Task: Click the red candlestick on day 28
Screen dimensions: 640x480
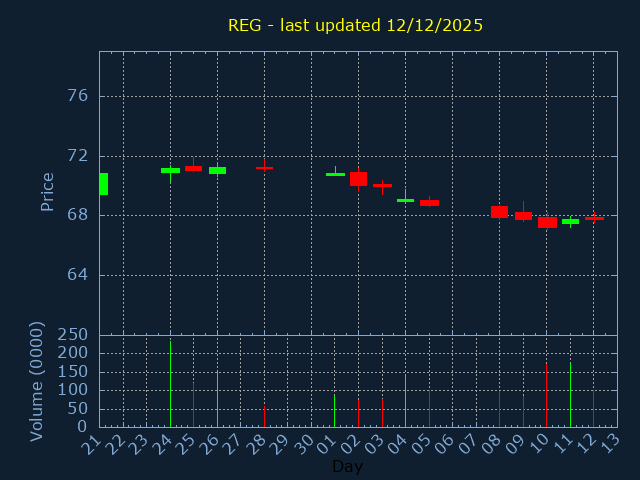Action: (264, 168)
